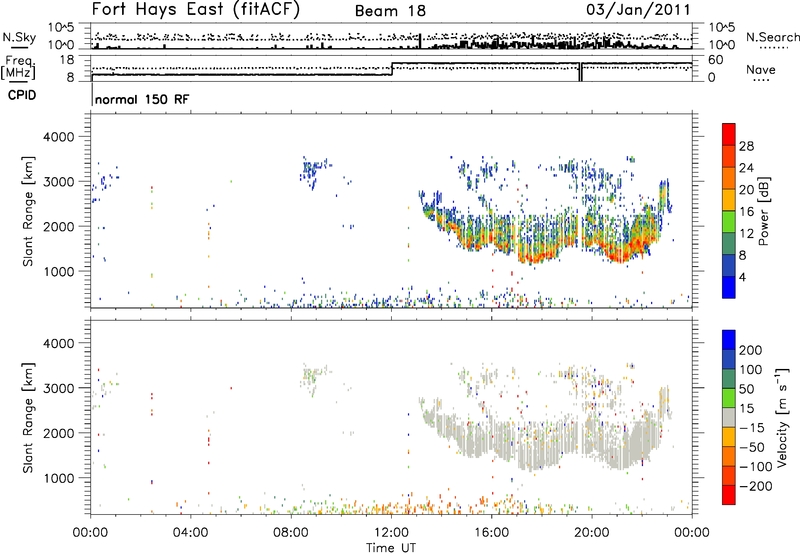Click the 'Fort Hays East (fitACF)' title

coord(196,10)
